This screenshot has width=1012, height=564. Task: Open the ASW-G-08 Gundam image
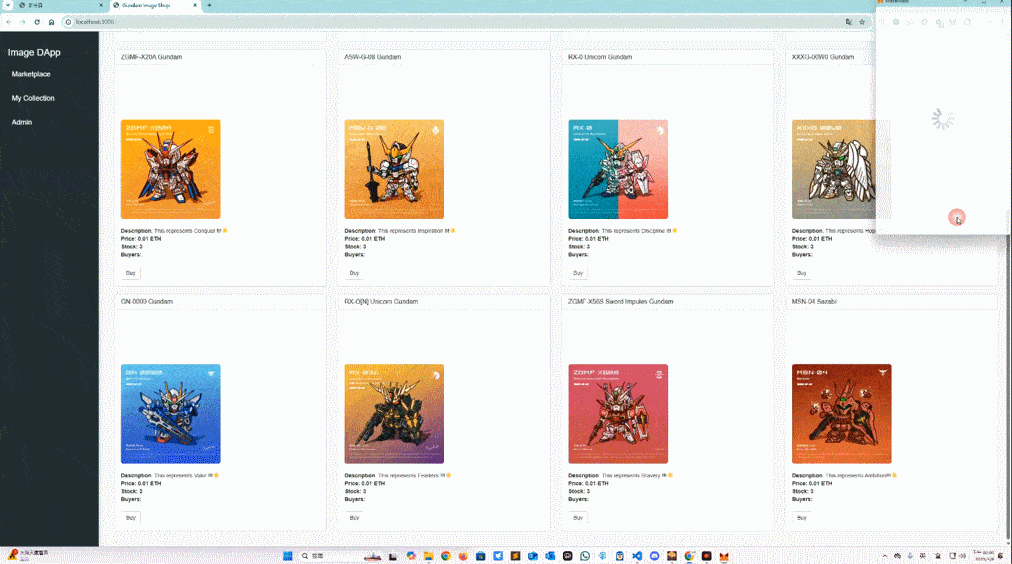coord(394,169)
